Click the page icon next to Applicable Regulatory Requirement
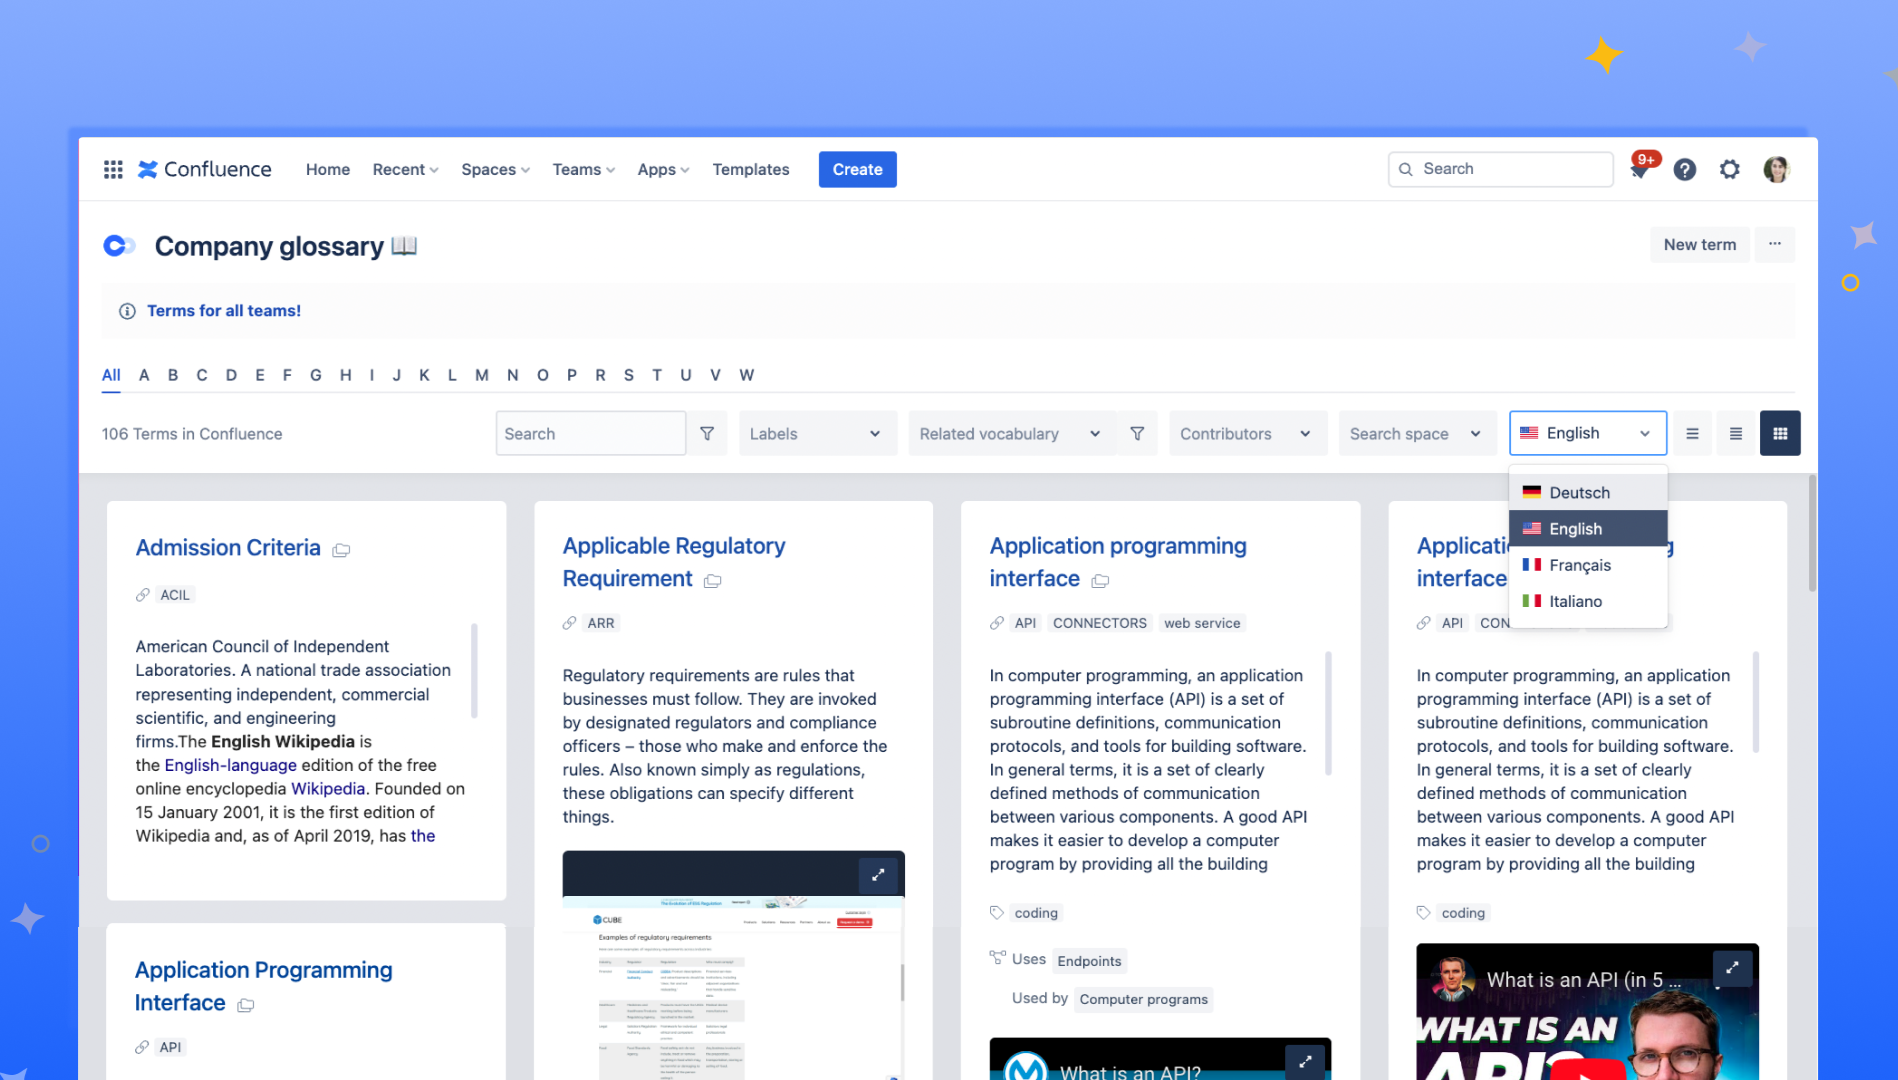1898x1080 pixels. (712, 581)
